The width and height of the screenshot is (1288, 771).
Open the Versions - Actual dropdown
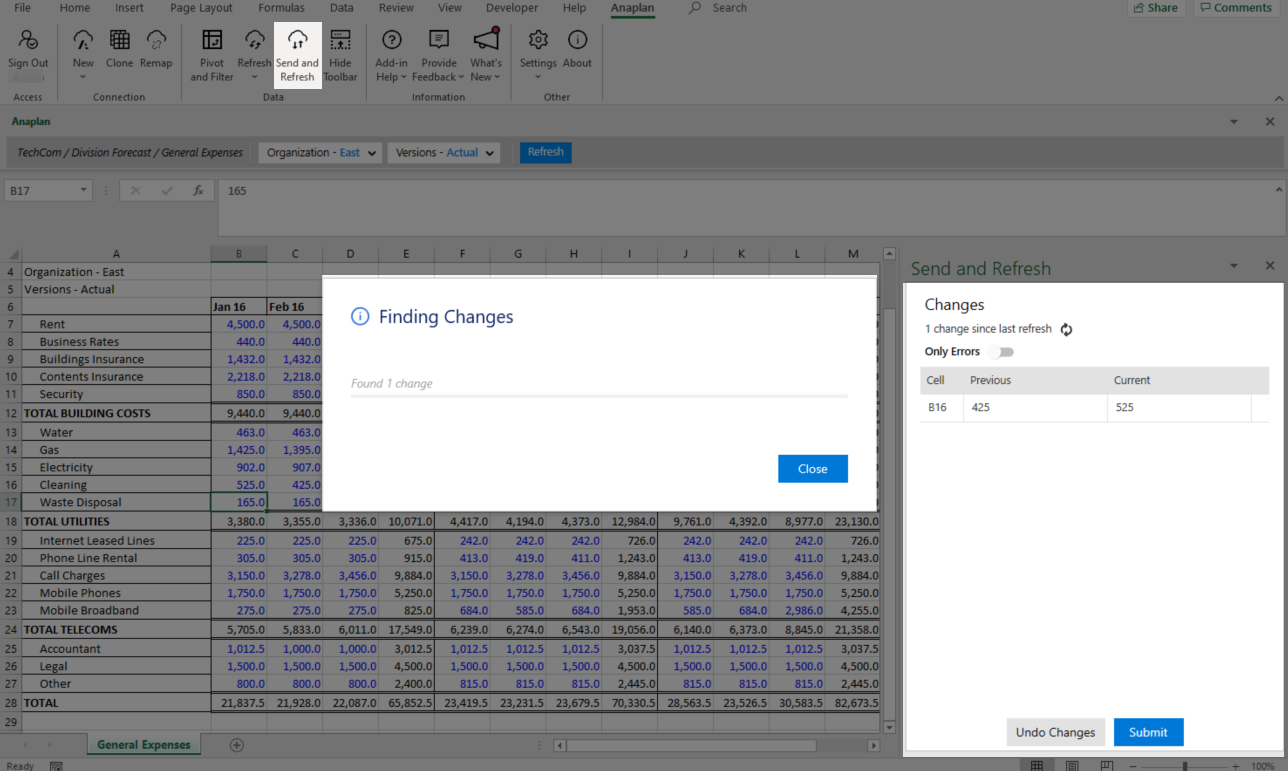(489, 152)
